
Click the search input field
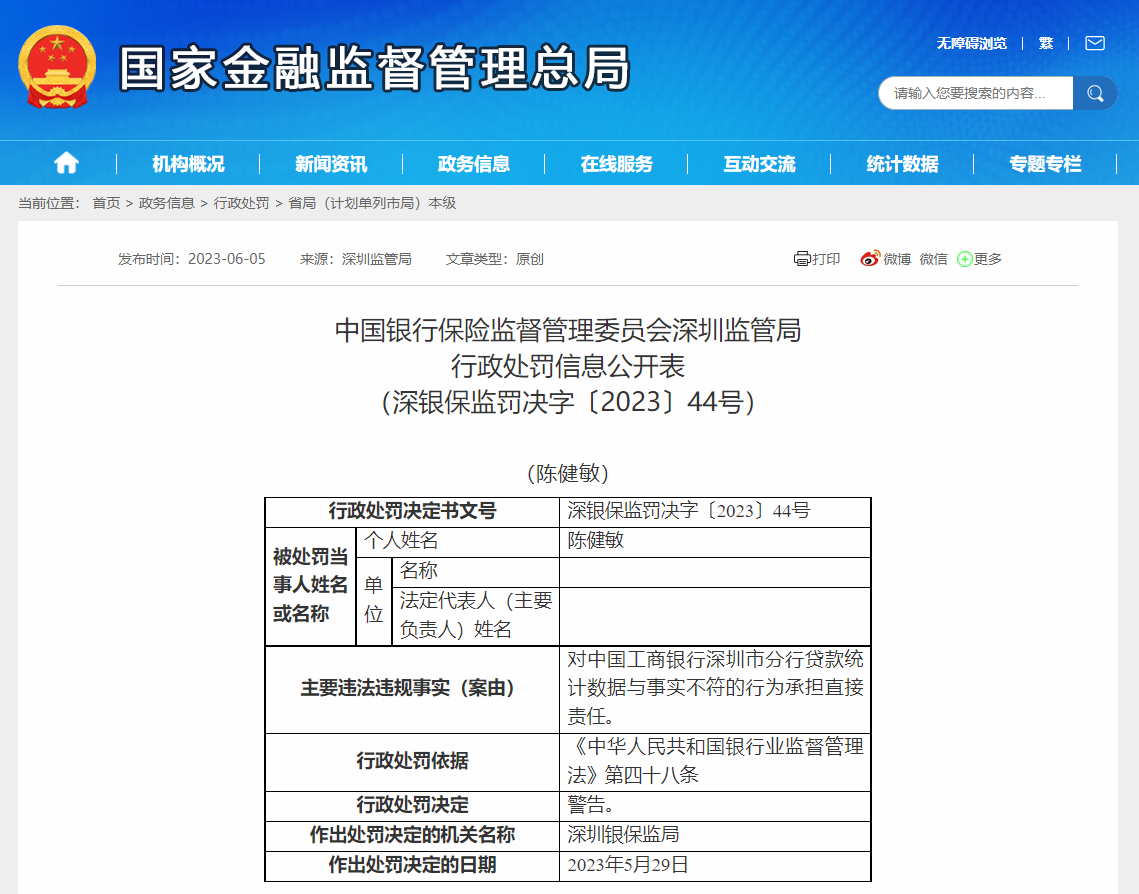point(976,93)
